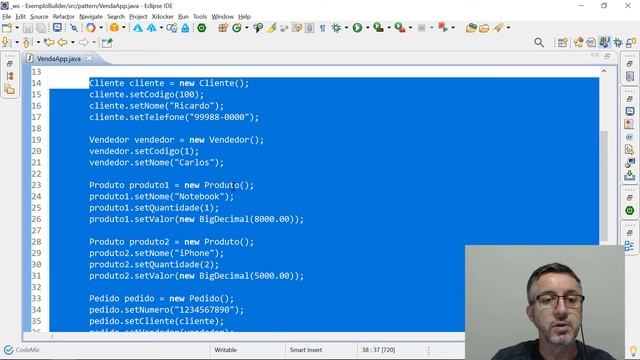Click the Writable status bar field

tap(225, 350)
